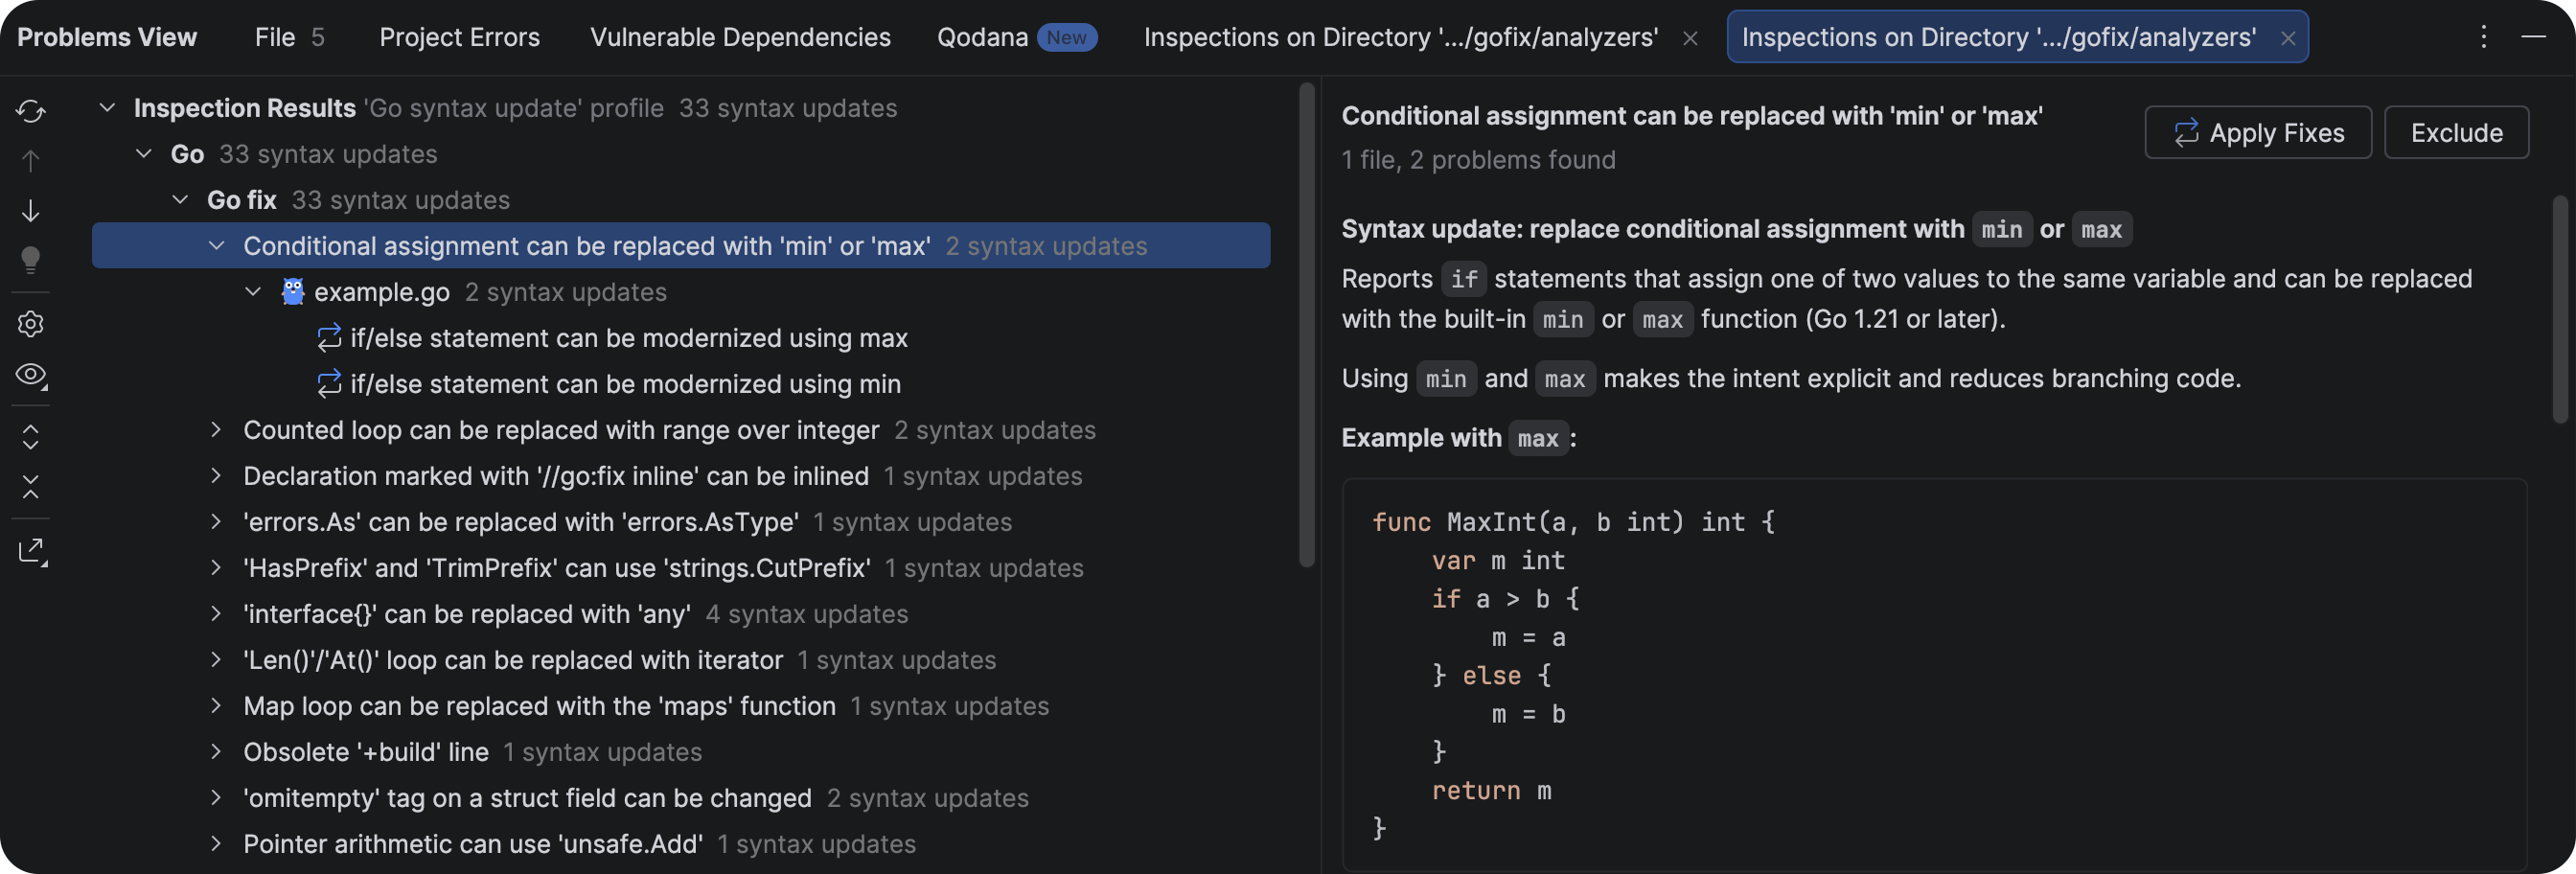The image size is (2576, 874).
Task: Switch to the File tab
Action: [x=289, y=37]
